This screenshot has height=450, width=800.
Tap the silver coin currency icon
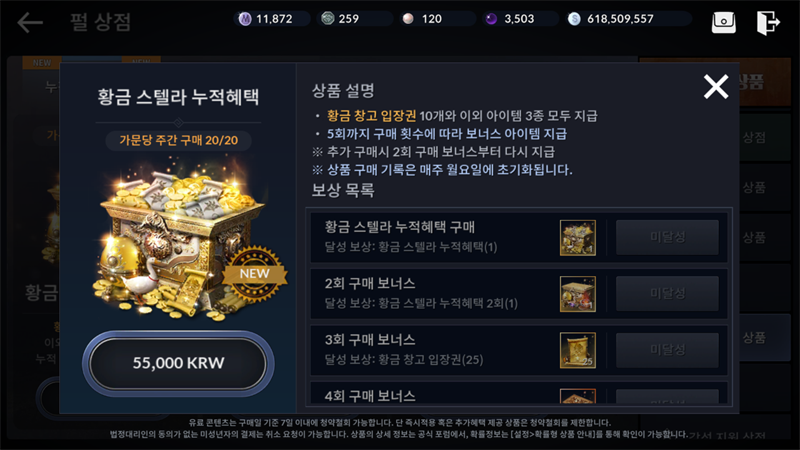coord(574,19)
